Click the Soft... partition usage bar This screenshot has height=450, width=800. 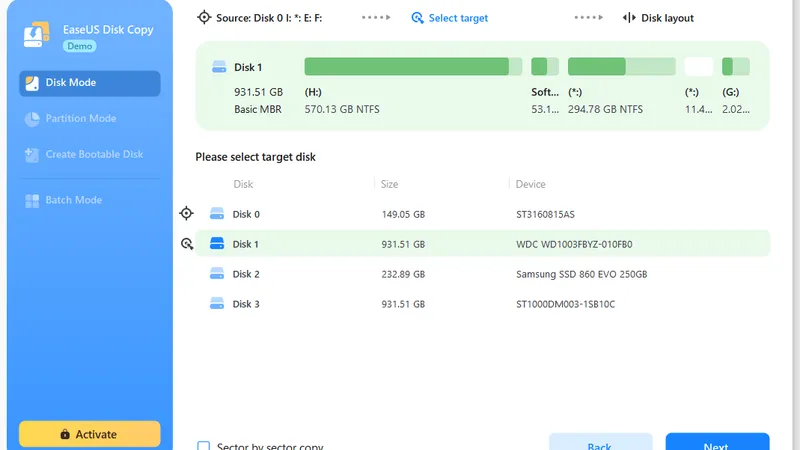point(545,66)
